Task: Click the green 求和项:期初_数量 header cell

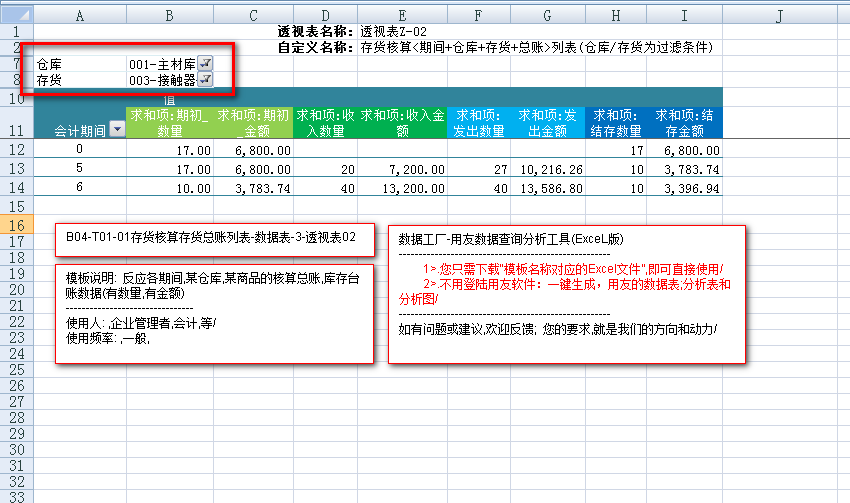Action: [170, 122]
